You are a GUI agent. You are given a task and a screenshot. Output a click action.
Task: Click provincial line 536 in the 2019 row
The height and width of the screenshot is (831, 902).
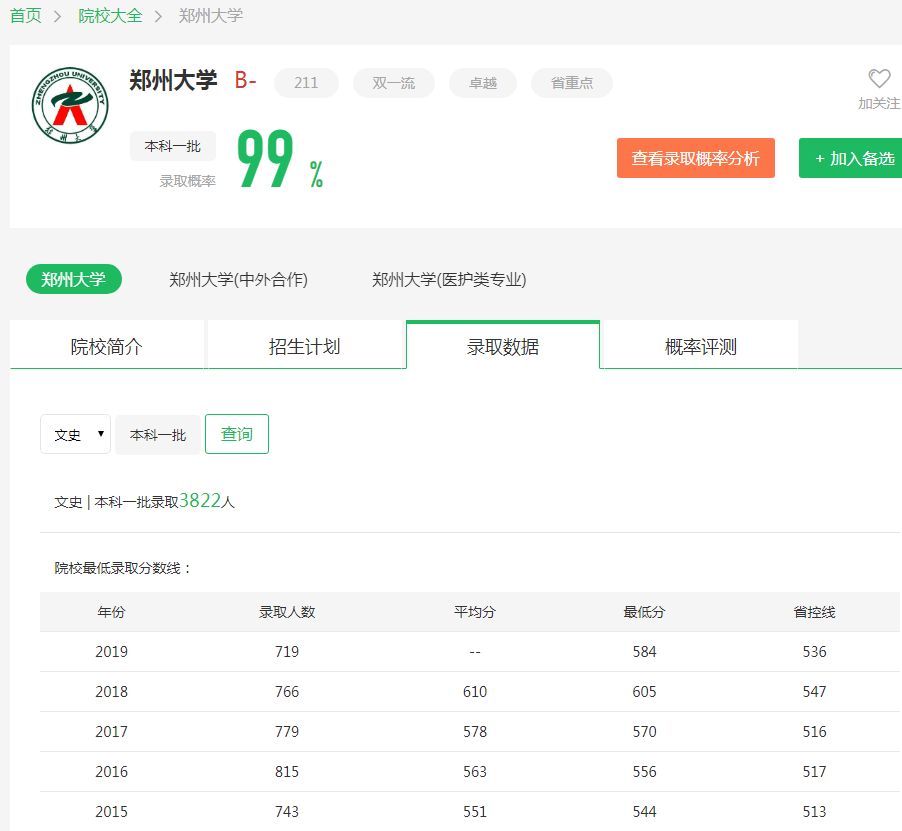pos(815,652)
